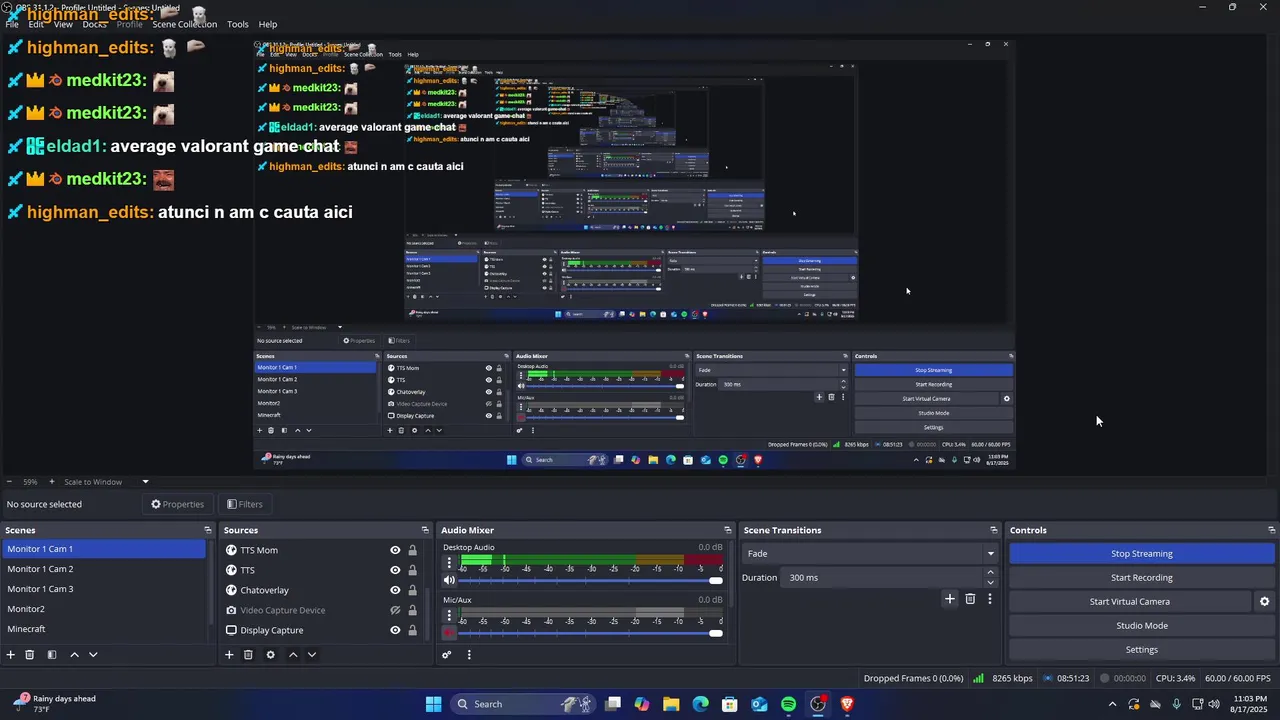The height and width of the screenshot is (720, 1280).
Task: Open the Scene Collection menu
Action: pyautogui.click(x=185, y=24)
